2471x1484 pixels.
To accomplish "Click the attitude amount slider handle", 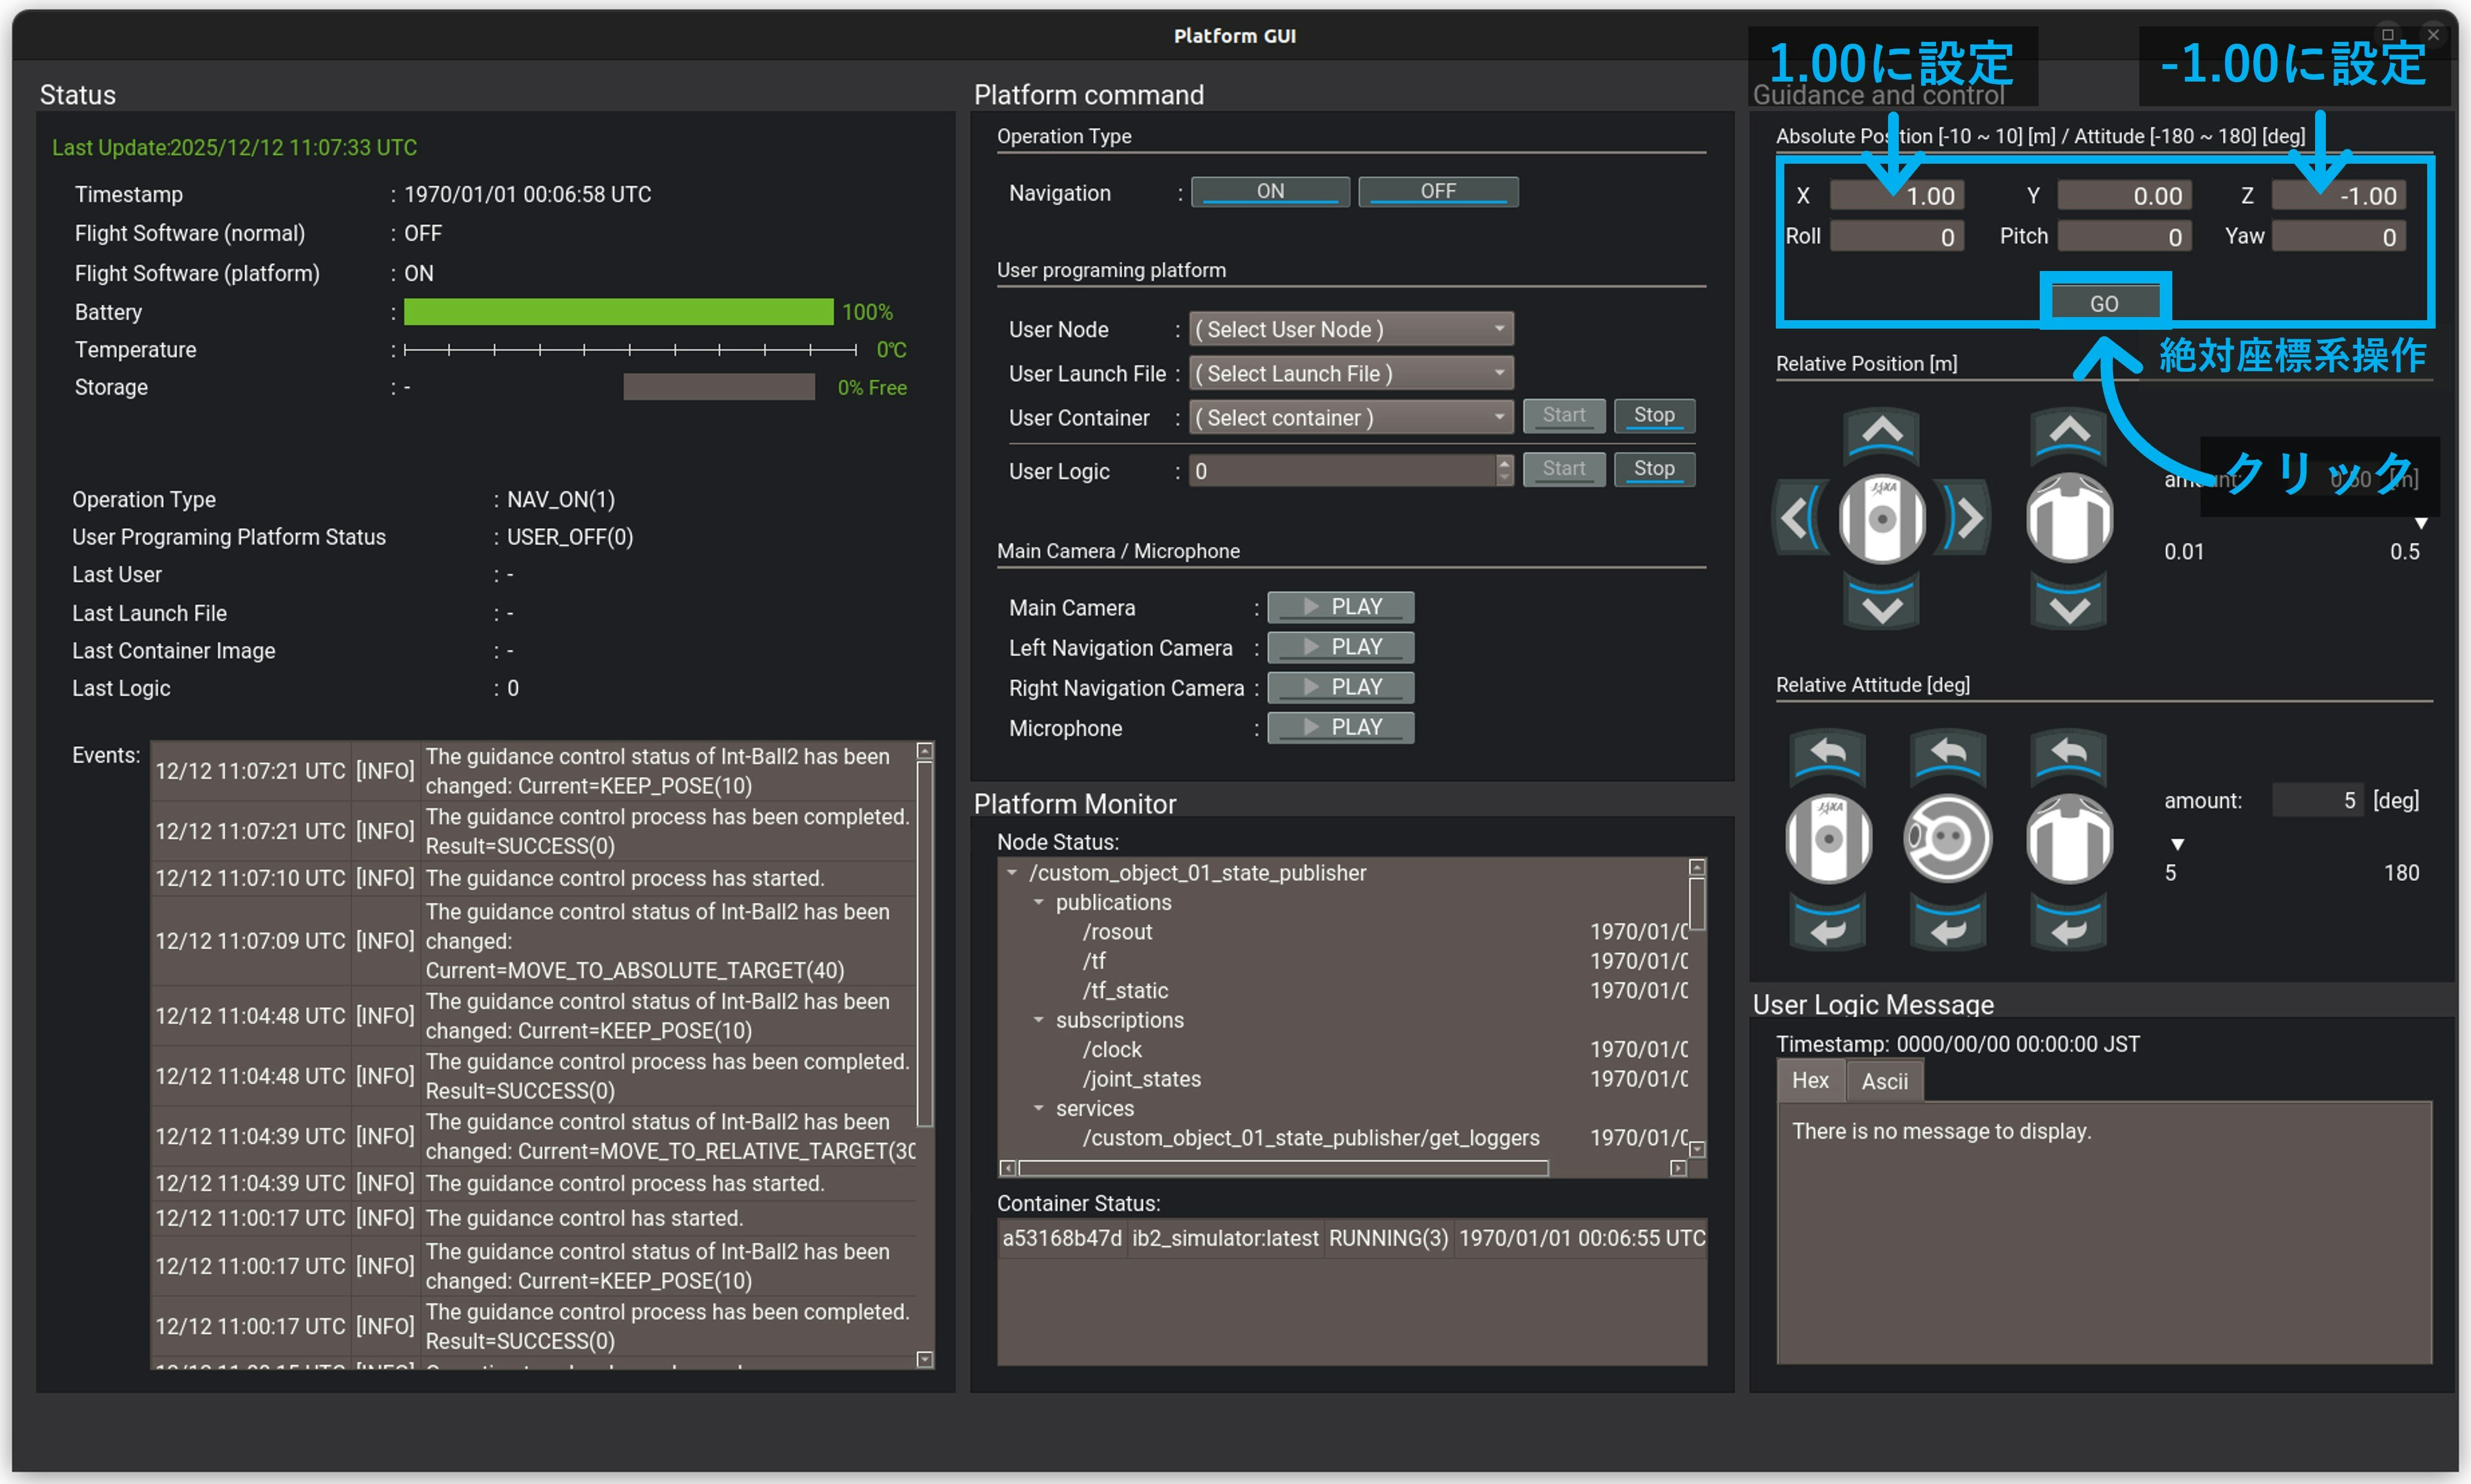I will click(2177, 844).
